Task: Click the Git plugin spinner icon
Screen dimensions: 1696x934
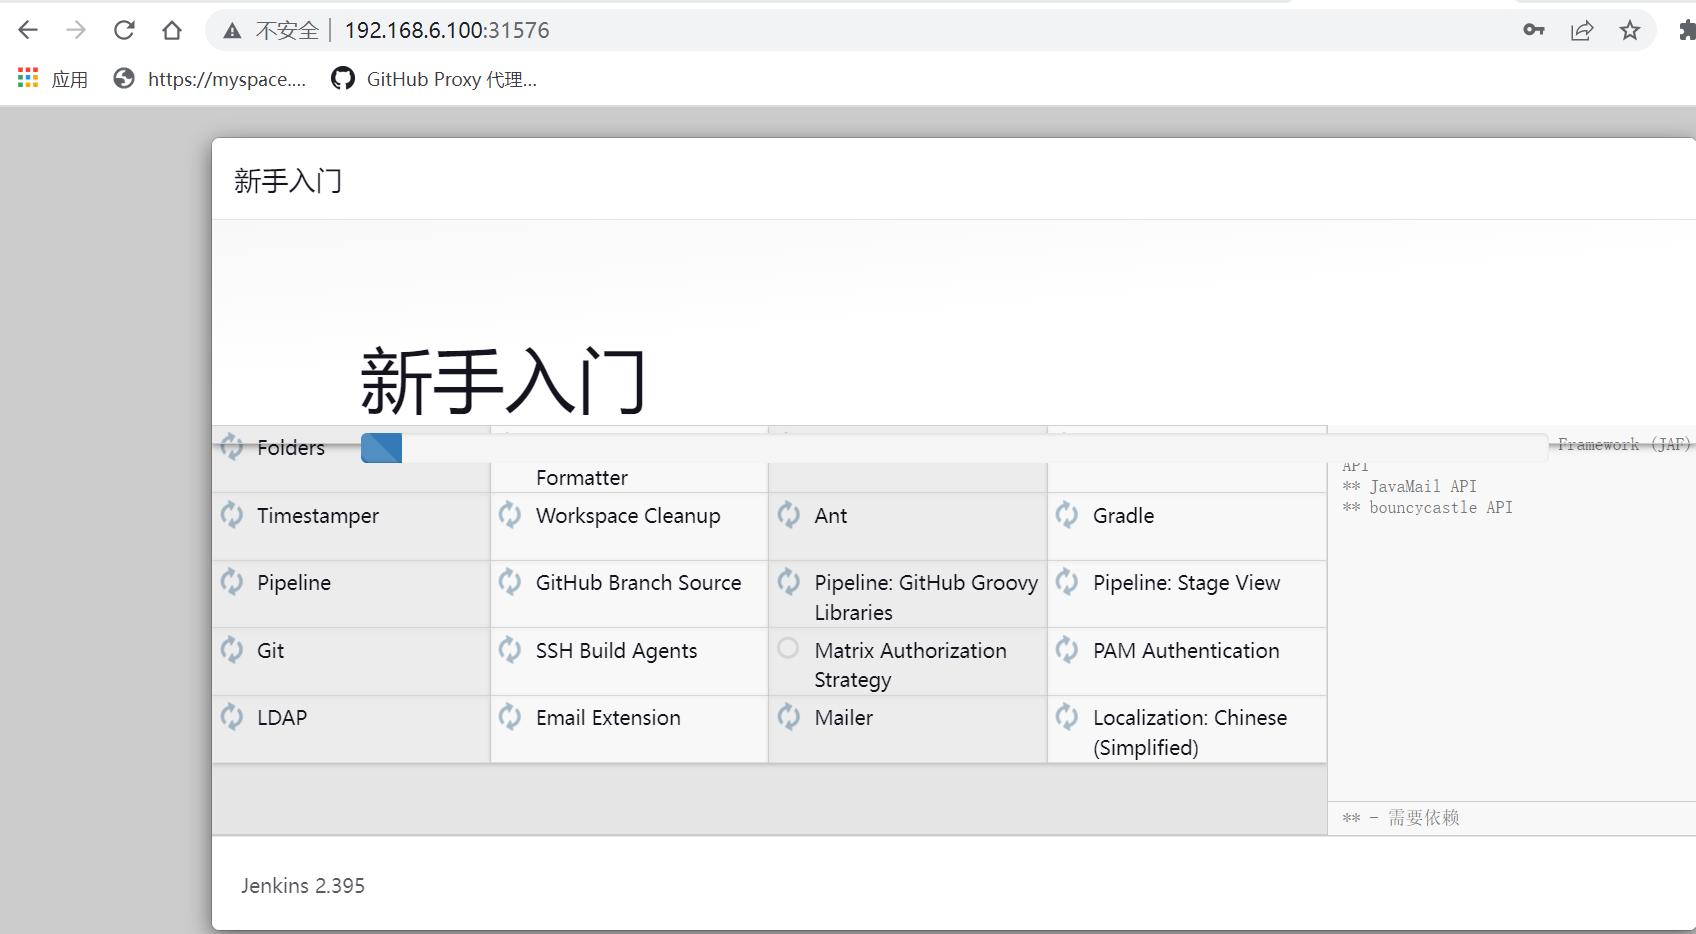Action: (232, 650)
